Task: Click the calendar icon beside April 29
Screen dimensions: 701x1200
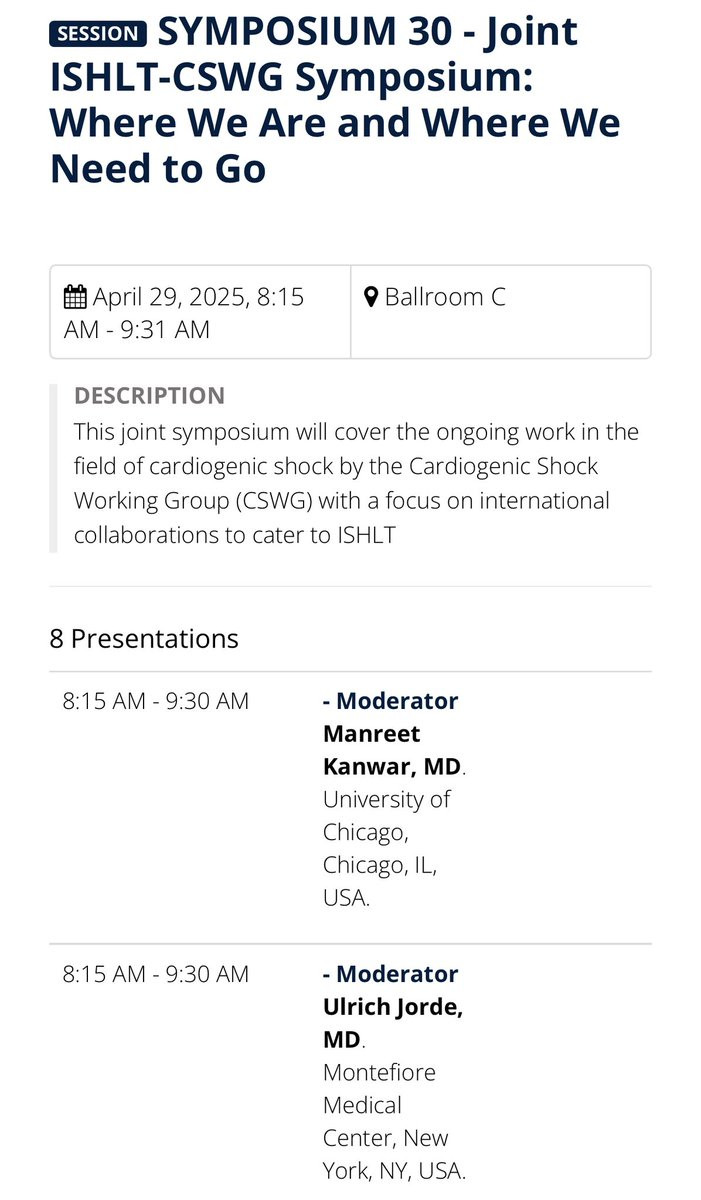Action: coord(75,297)
